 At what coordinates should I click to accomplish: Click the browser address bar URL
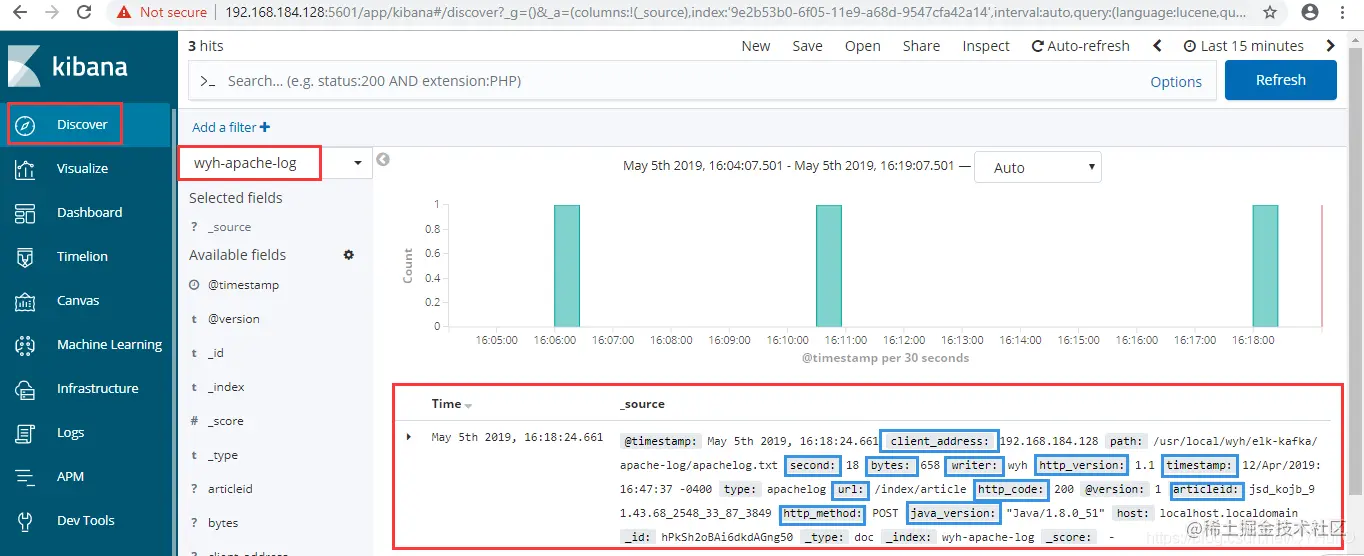[x=735, y=13]
